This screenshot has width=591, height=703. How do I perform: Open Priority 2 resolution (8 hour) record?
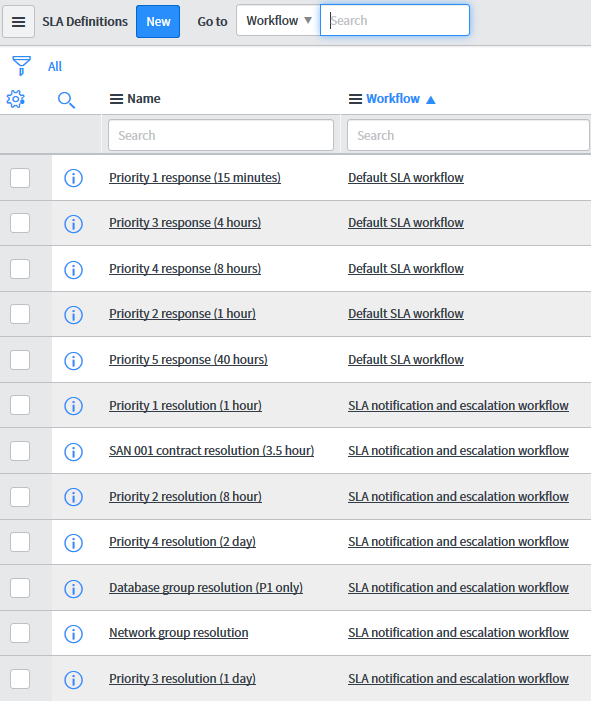(185, 496)
